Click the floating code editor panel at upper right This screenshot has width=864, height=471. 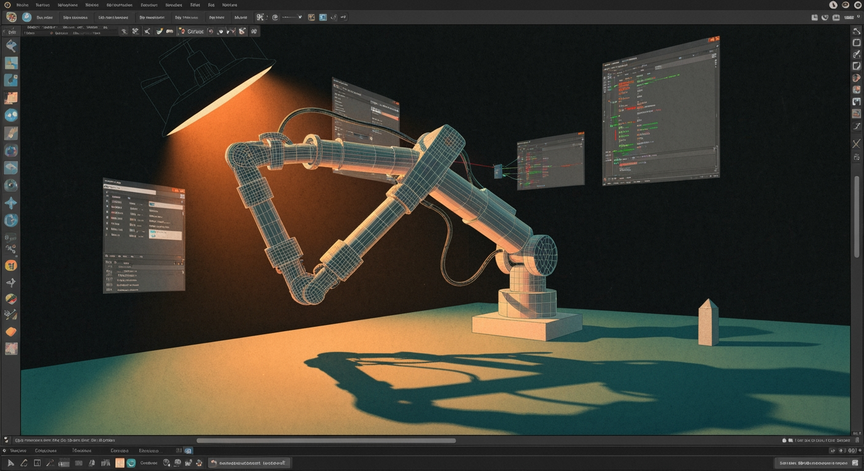pyautogui.click(x=661, y=111)
